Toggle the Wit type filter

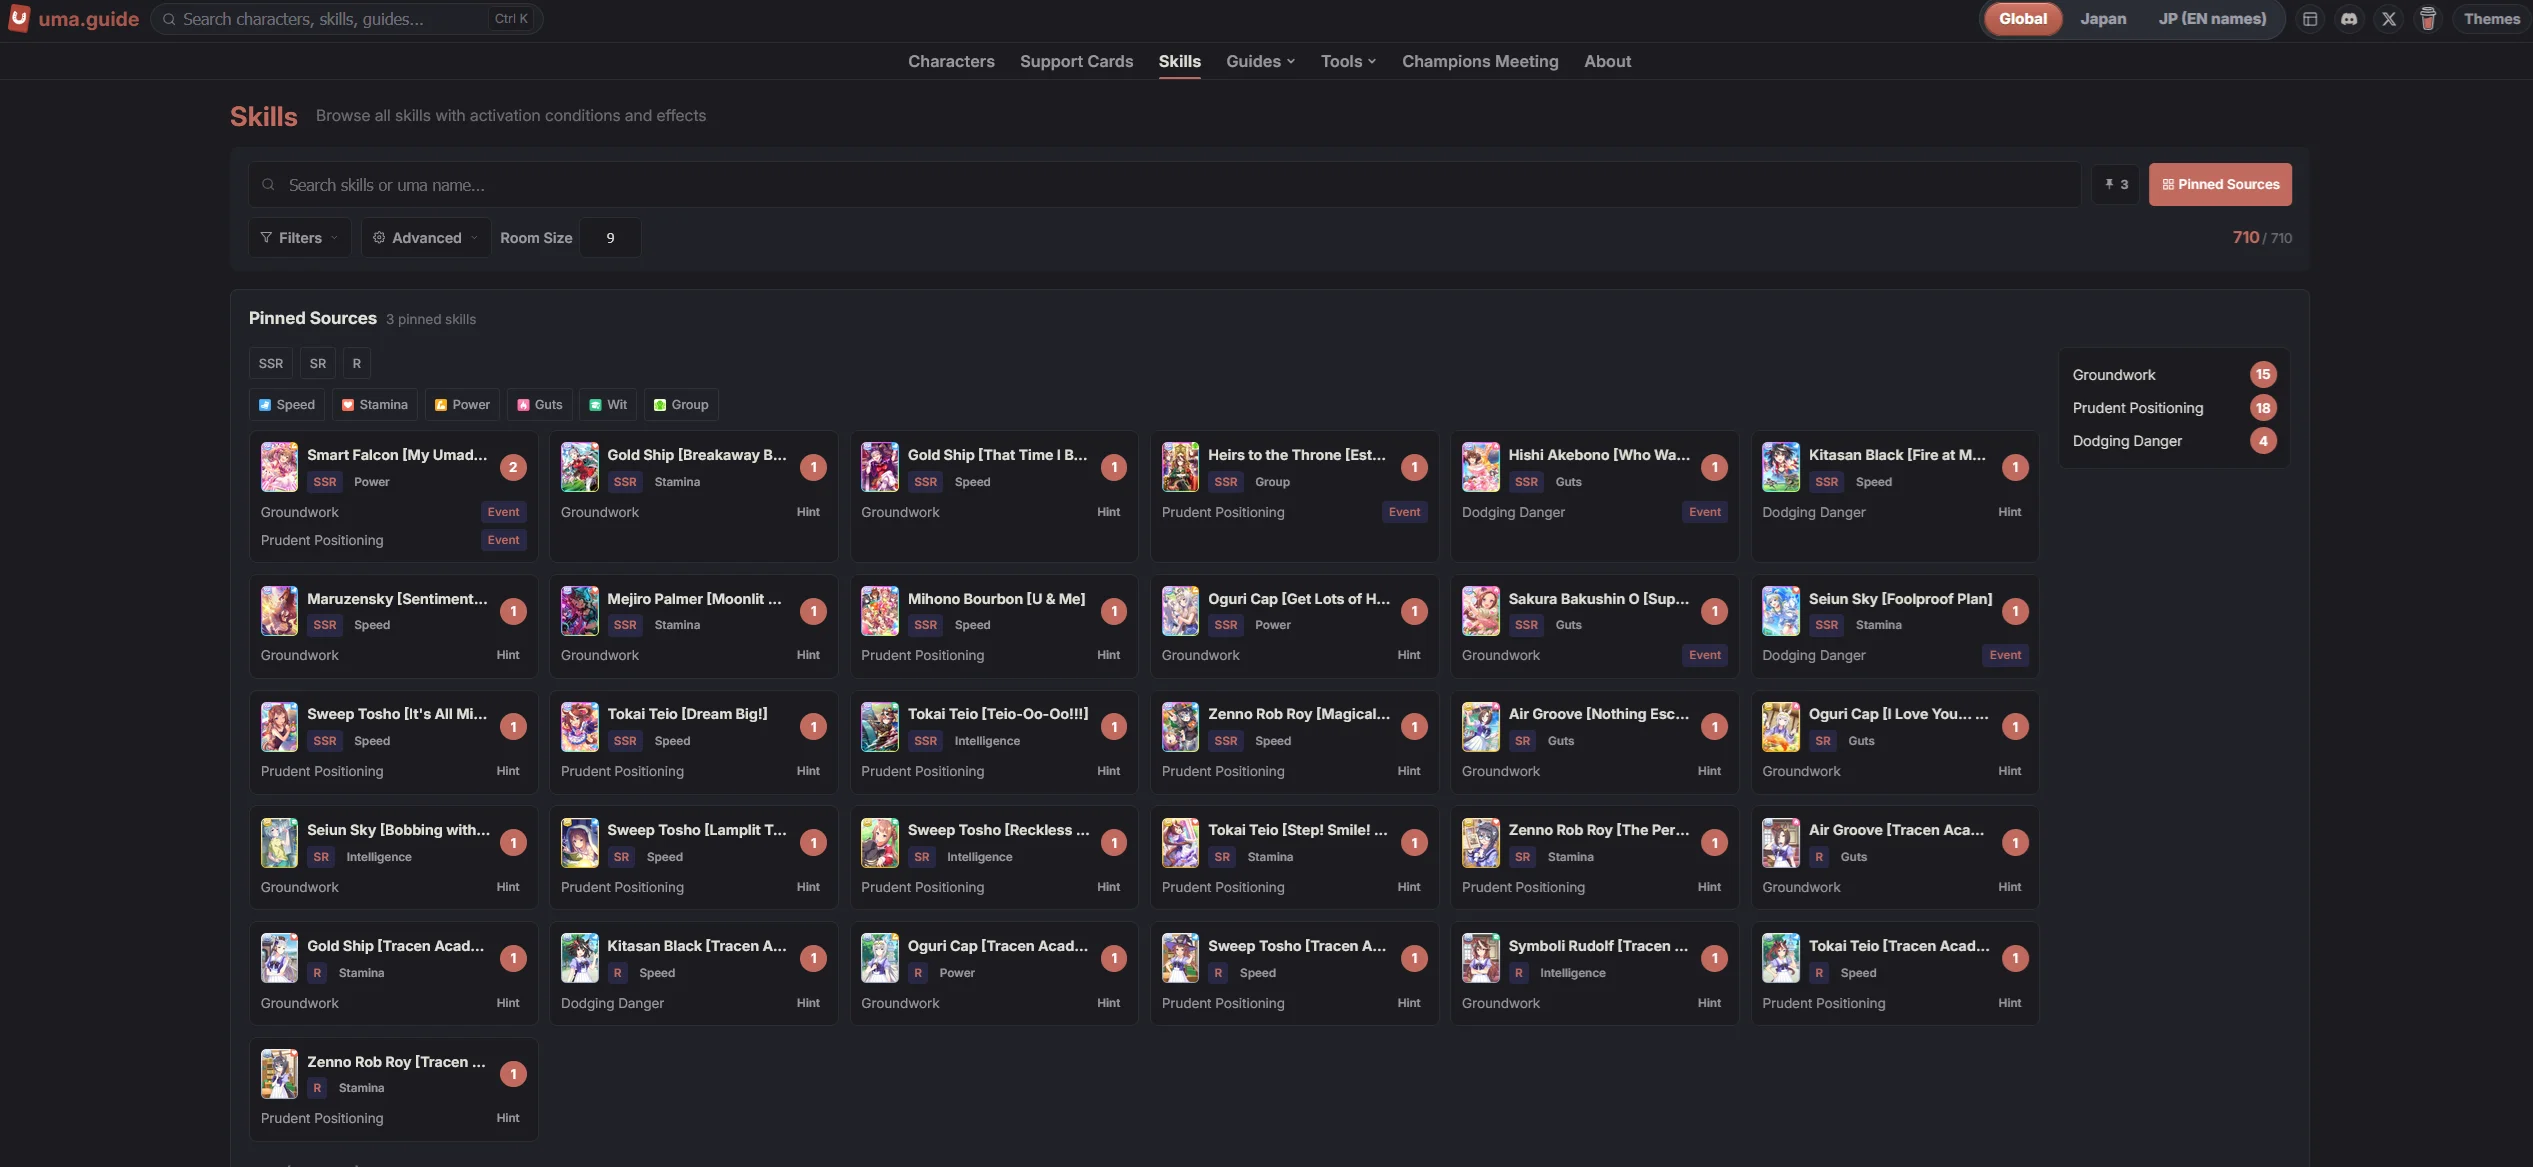tap(608, 405)
